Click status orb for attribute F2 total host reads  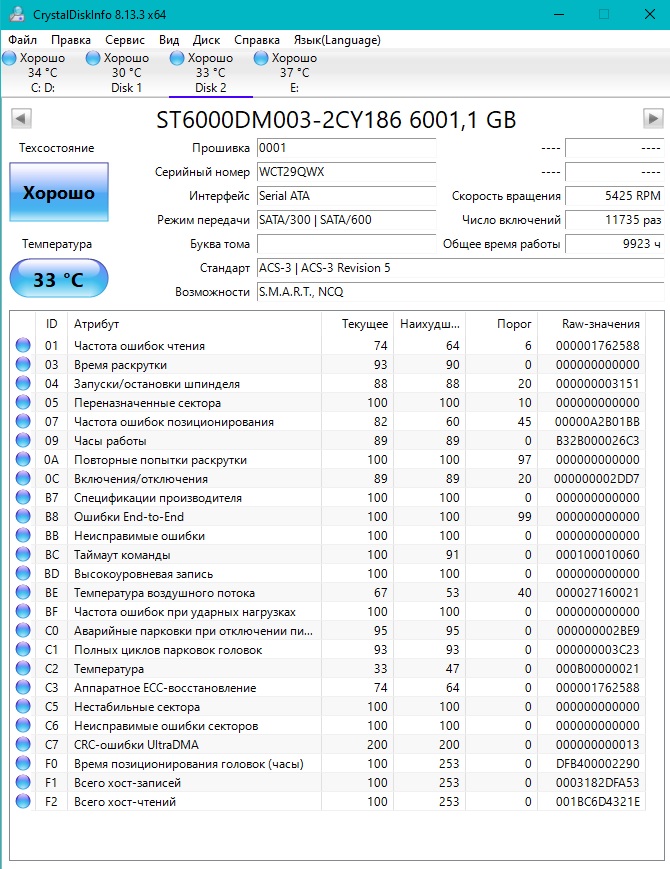click(23, 801)
